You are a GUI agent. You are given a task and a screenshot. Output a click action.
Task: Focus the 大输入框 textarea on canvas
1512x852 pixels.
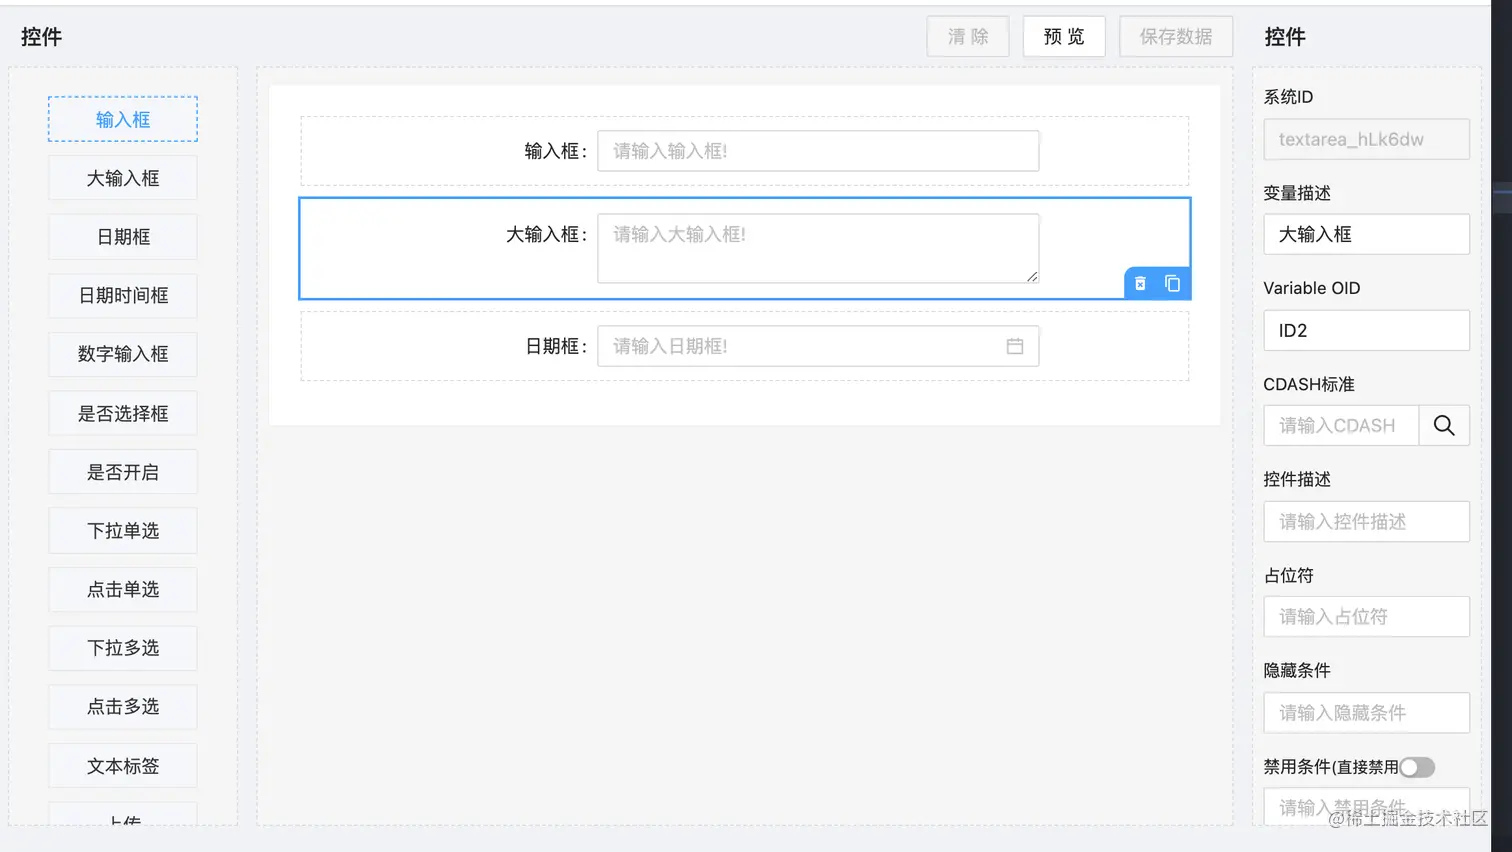(x=818, y=248)
